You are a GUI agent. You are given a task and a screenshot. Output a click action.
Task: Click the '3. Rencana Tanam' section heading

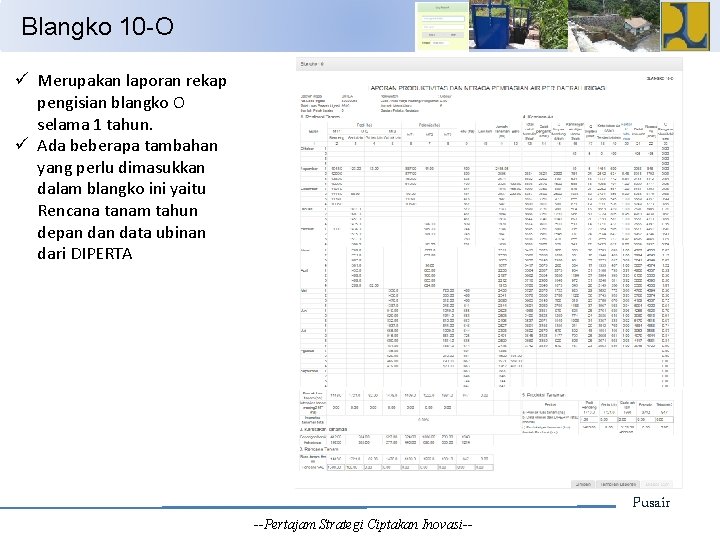[318, 449]
